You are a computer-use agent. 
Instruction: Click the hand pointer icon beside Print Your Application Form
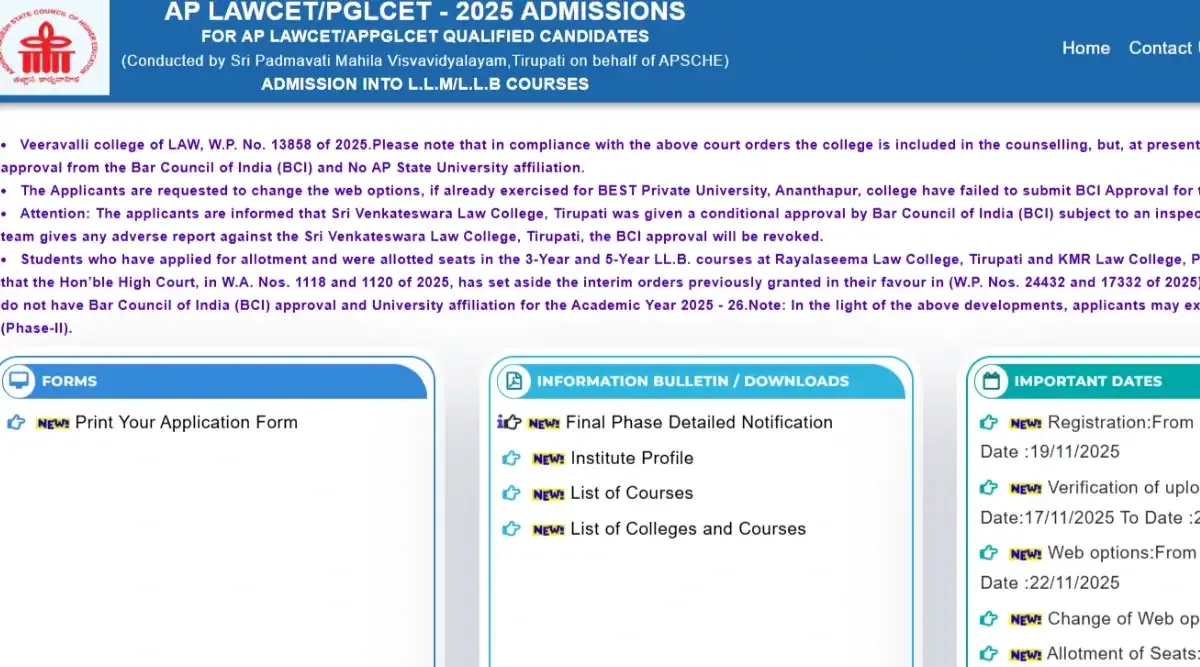pos(16,422)
